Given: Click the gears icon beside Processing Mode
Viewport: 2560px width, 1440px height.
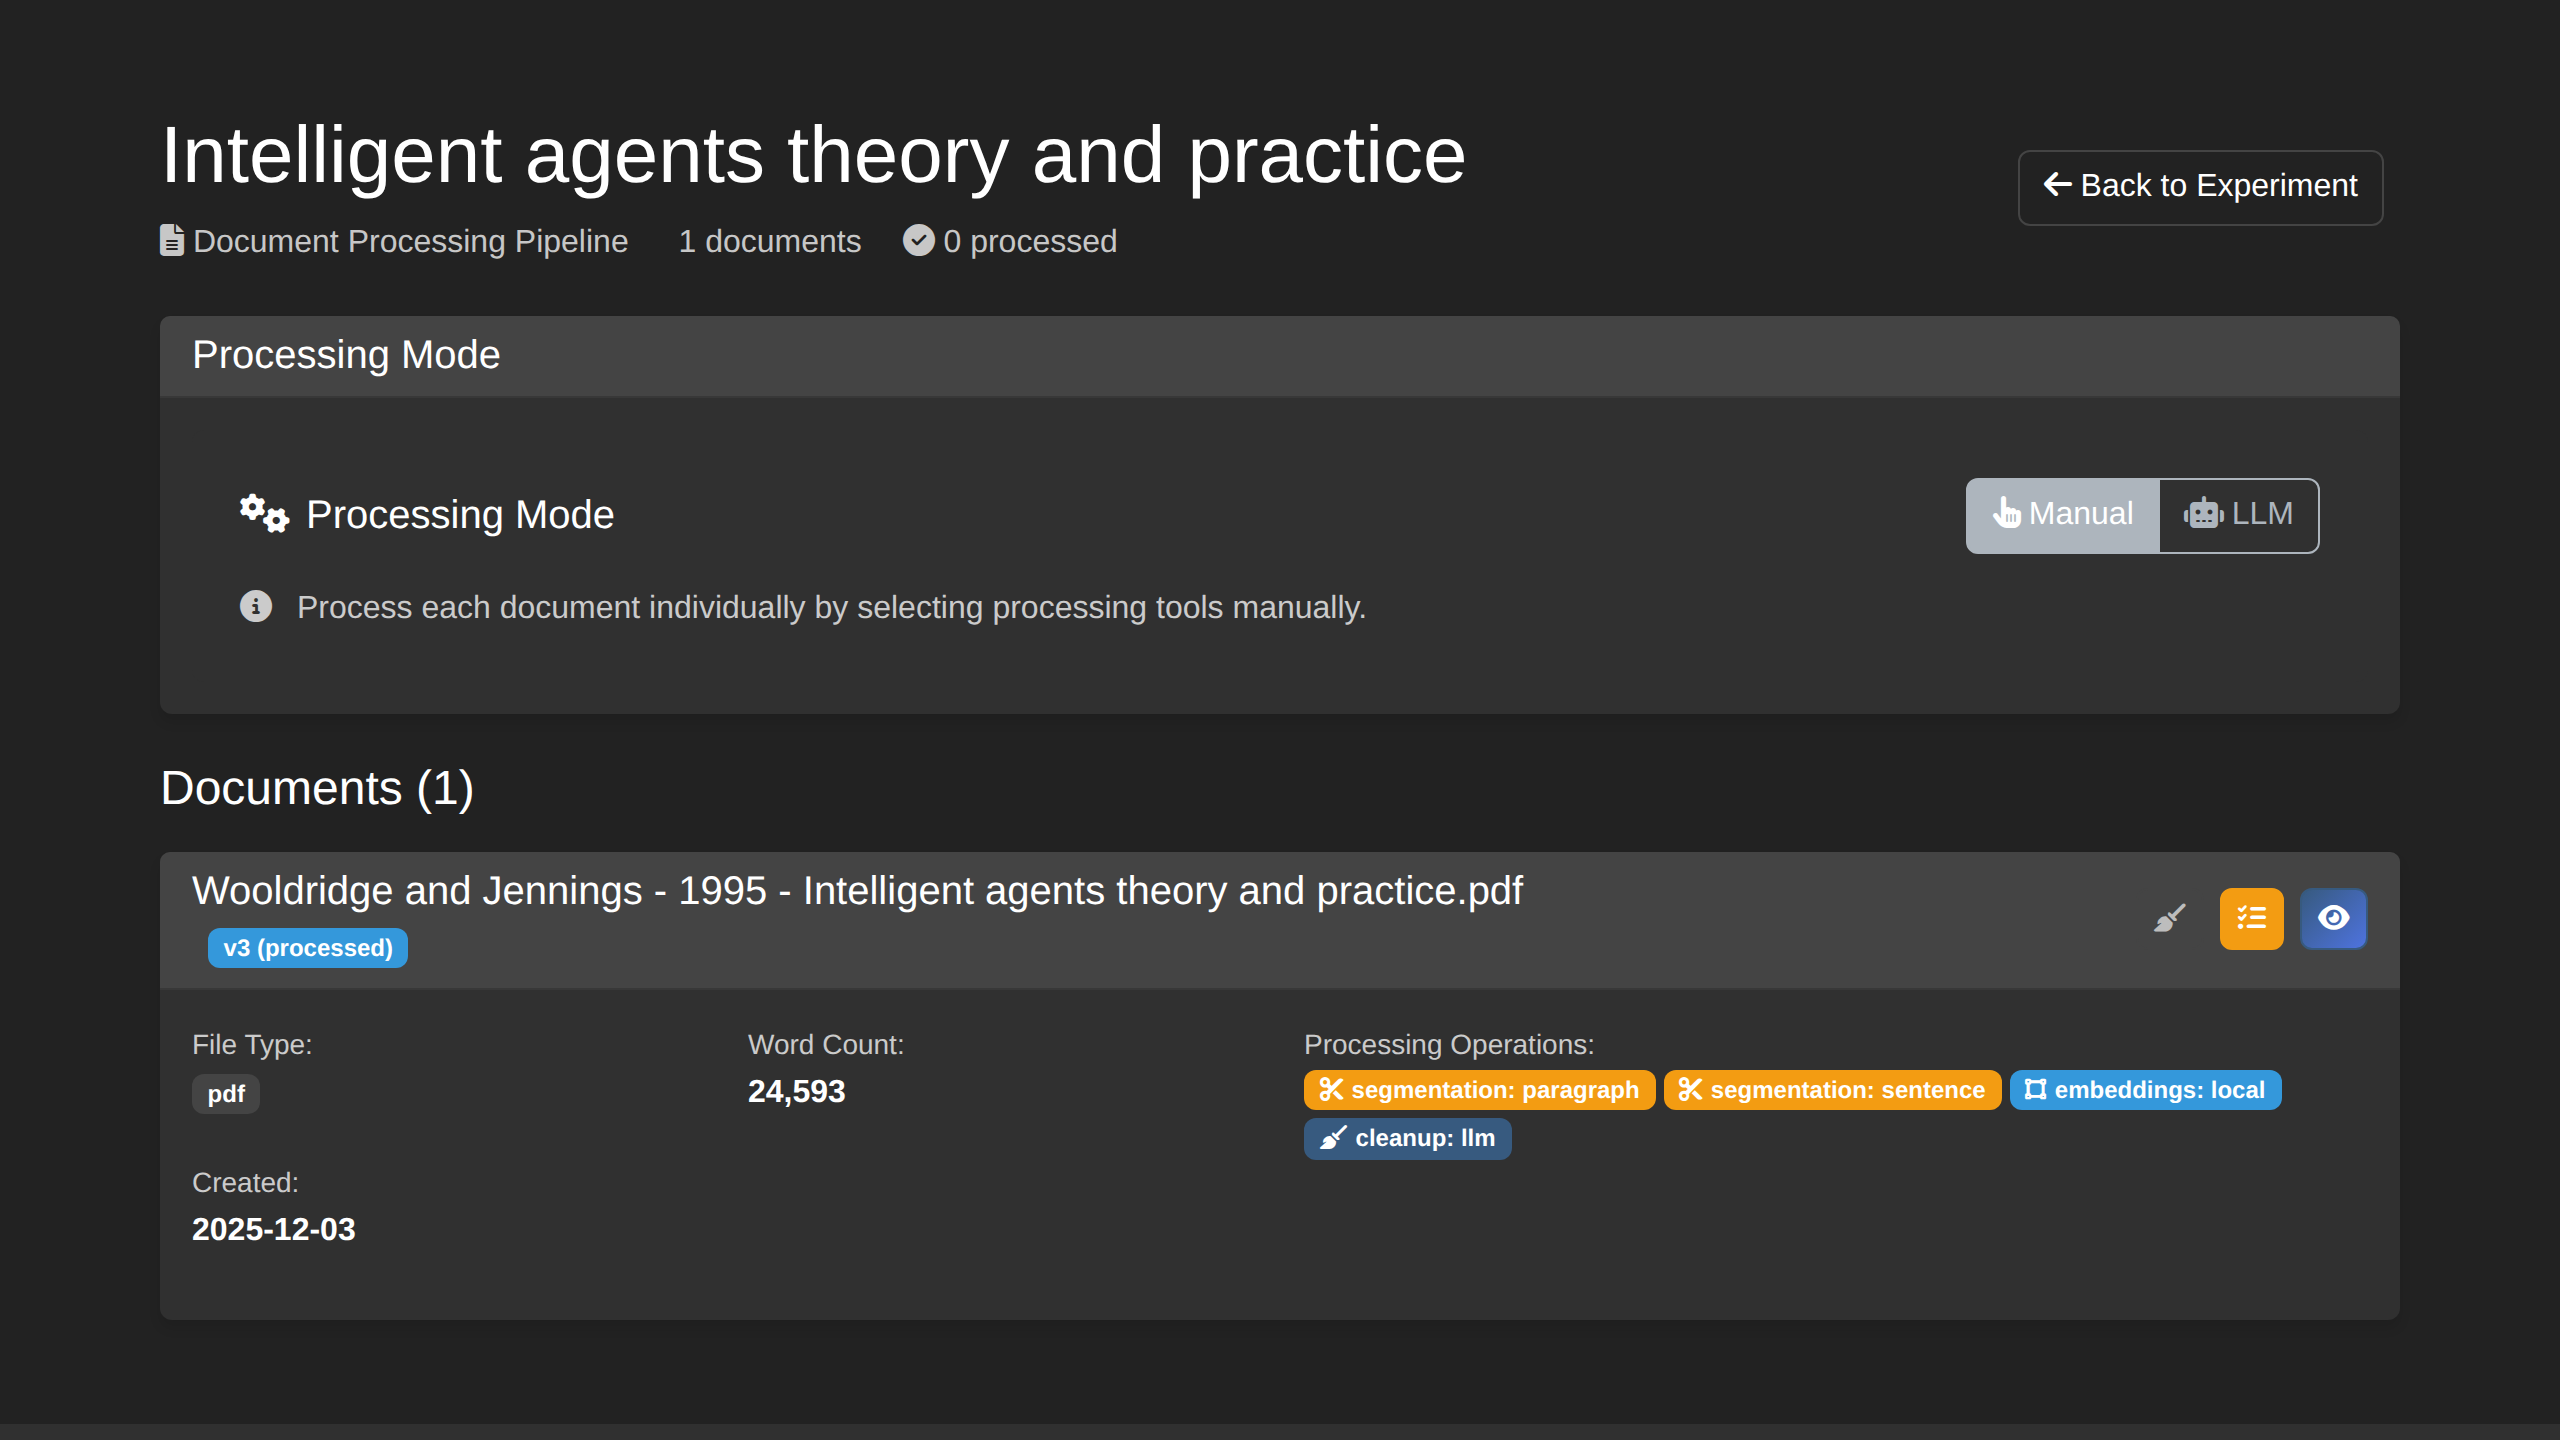Looking at the screenshot, I should click(x=264, y=514).
